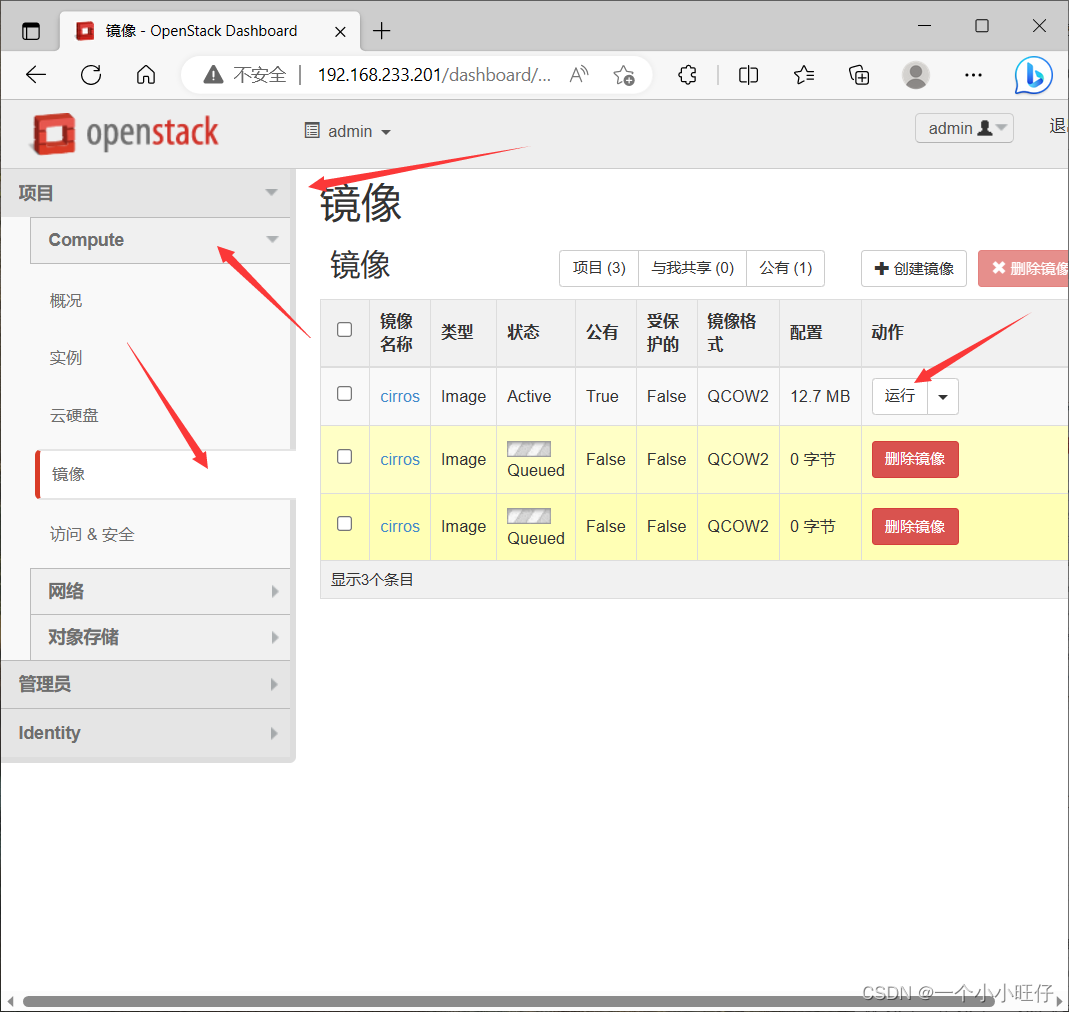This screenshot has height=1012, width=1069.
Task: Open the admin user menu in the header
Action: click(x=963, y=128)
